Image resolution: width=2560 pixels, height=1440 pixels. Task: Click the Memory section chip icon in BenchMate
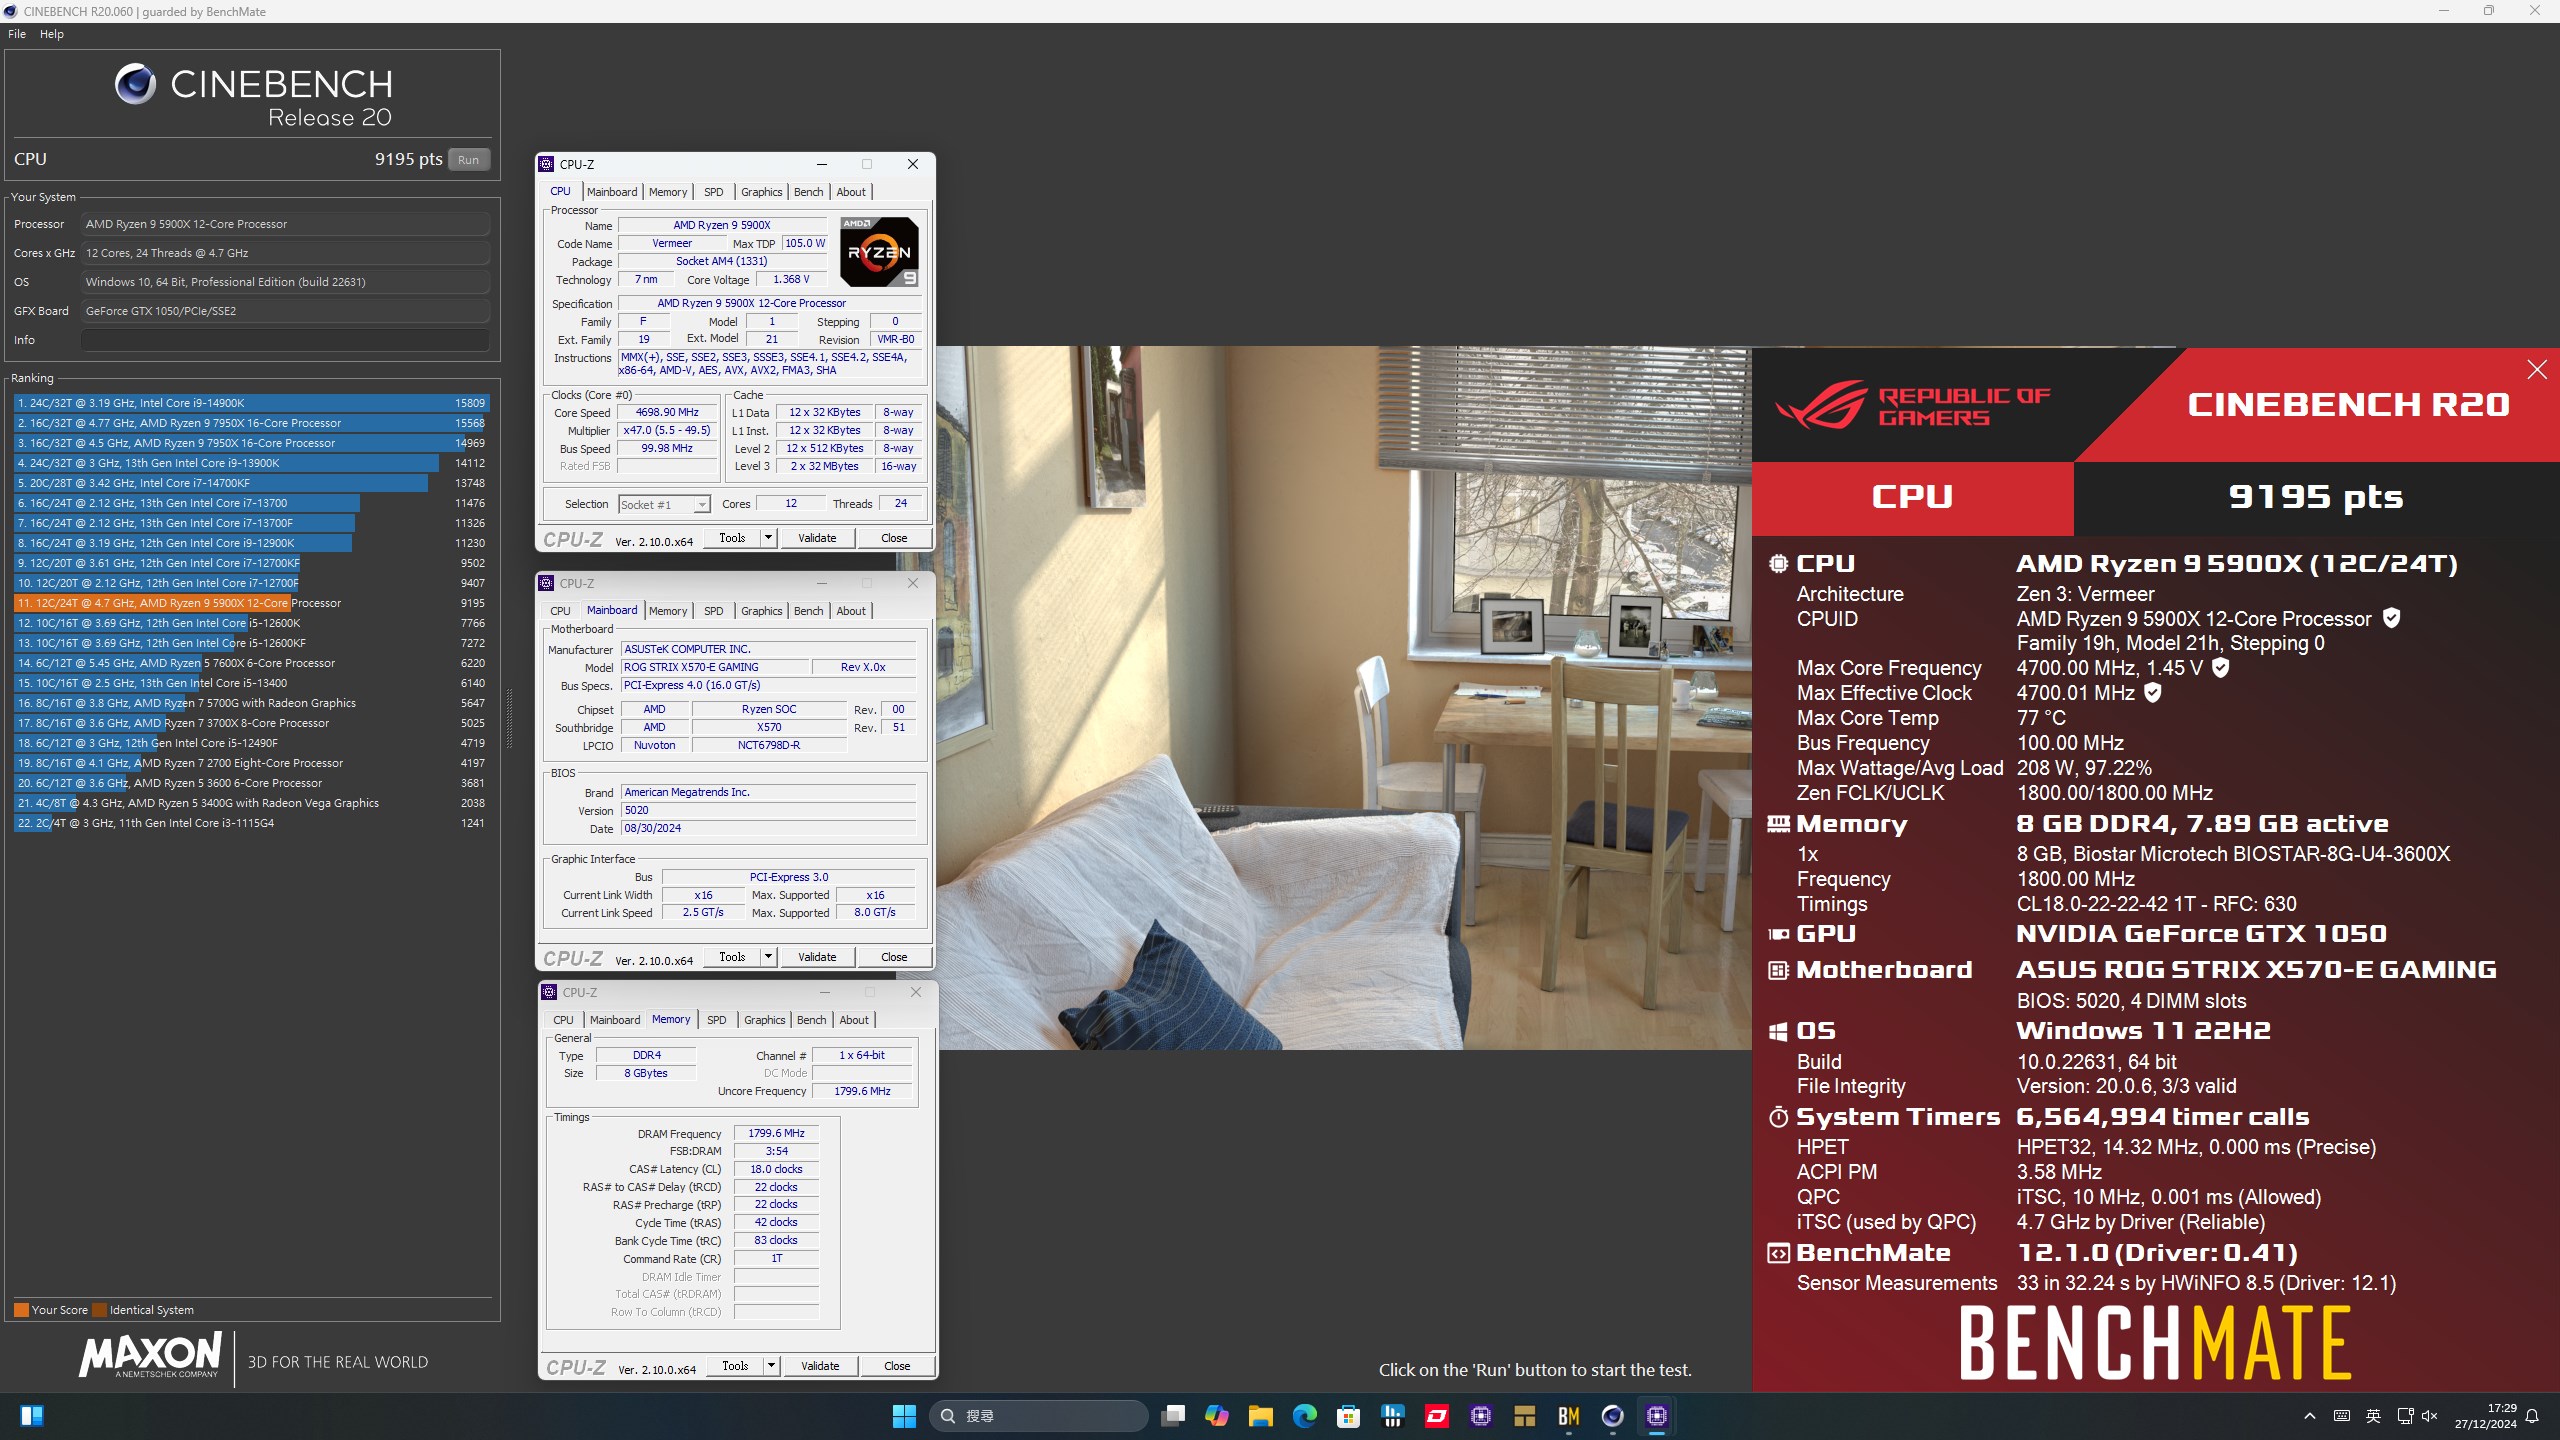point(1778,824)
